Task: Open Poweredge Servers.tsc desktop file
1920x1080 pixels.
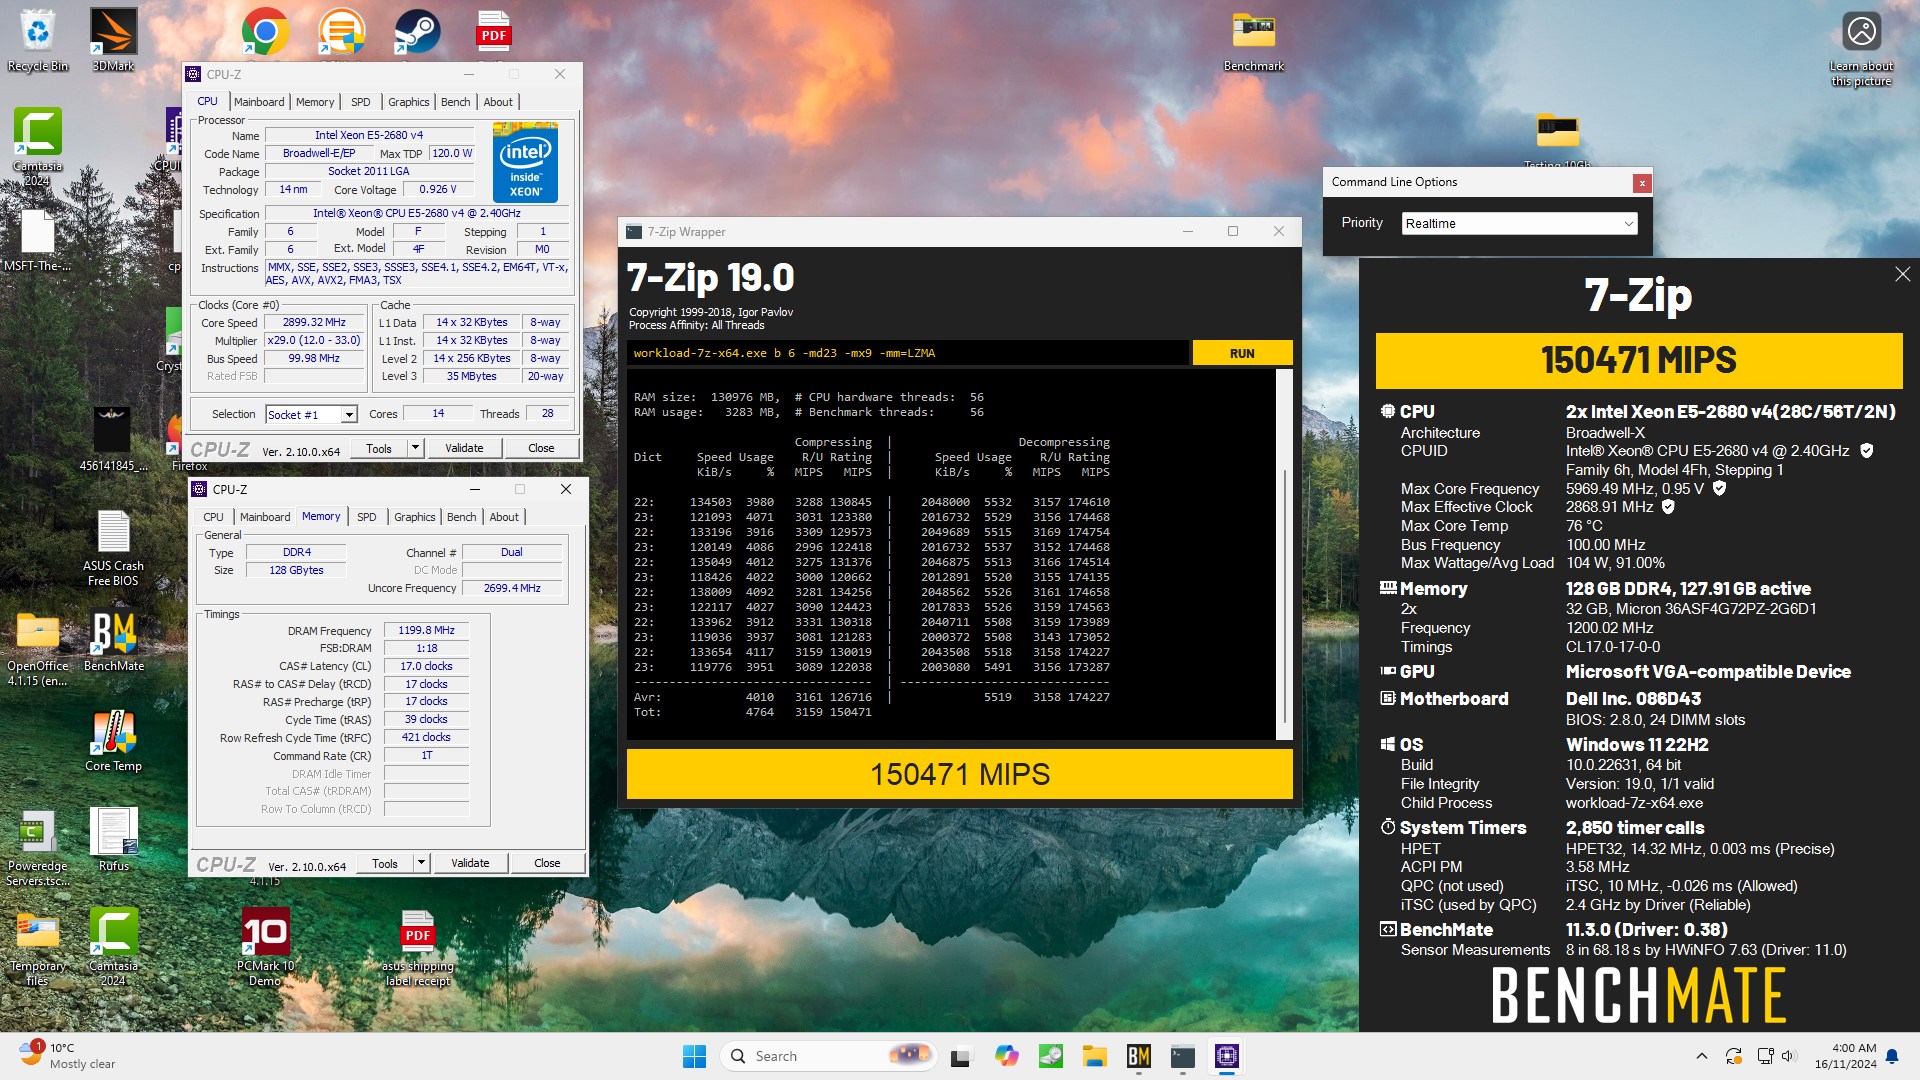Action: (38, 847)
